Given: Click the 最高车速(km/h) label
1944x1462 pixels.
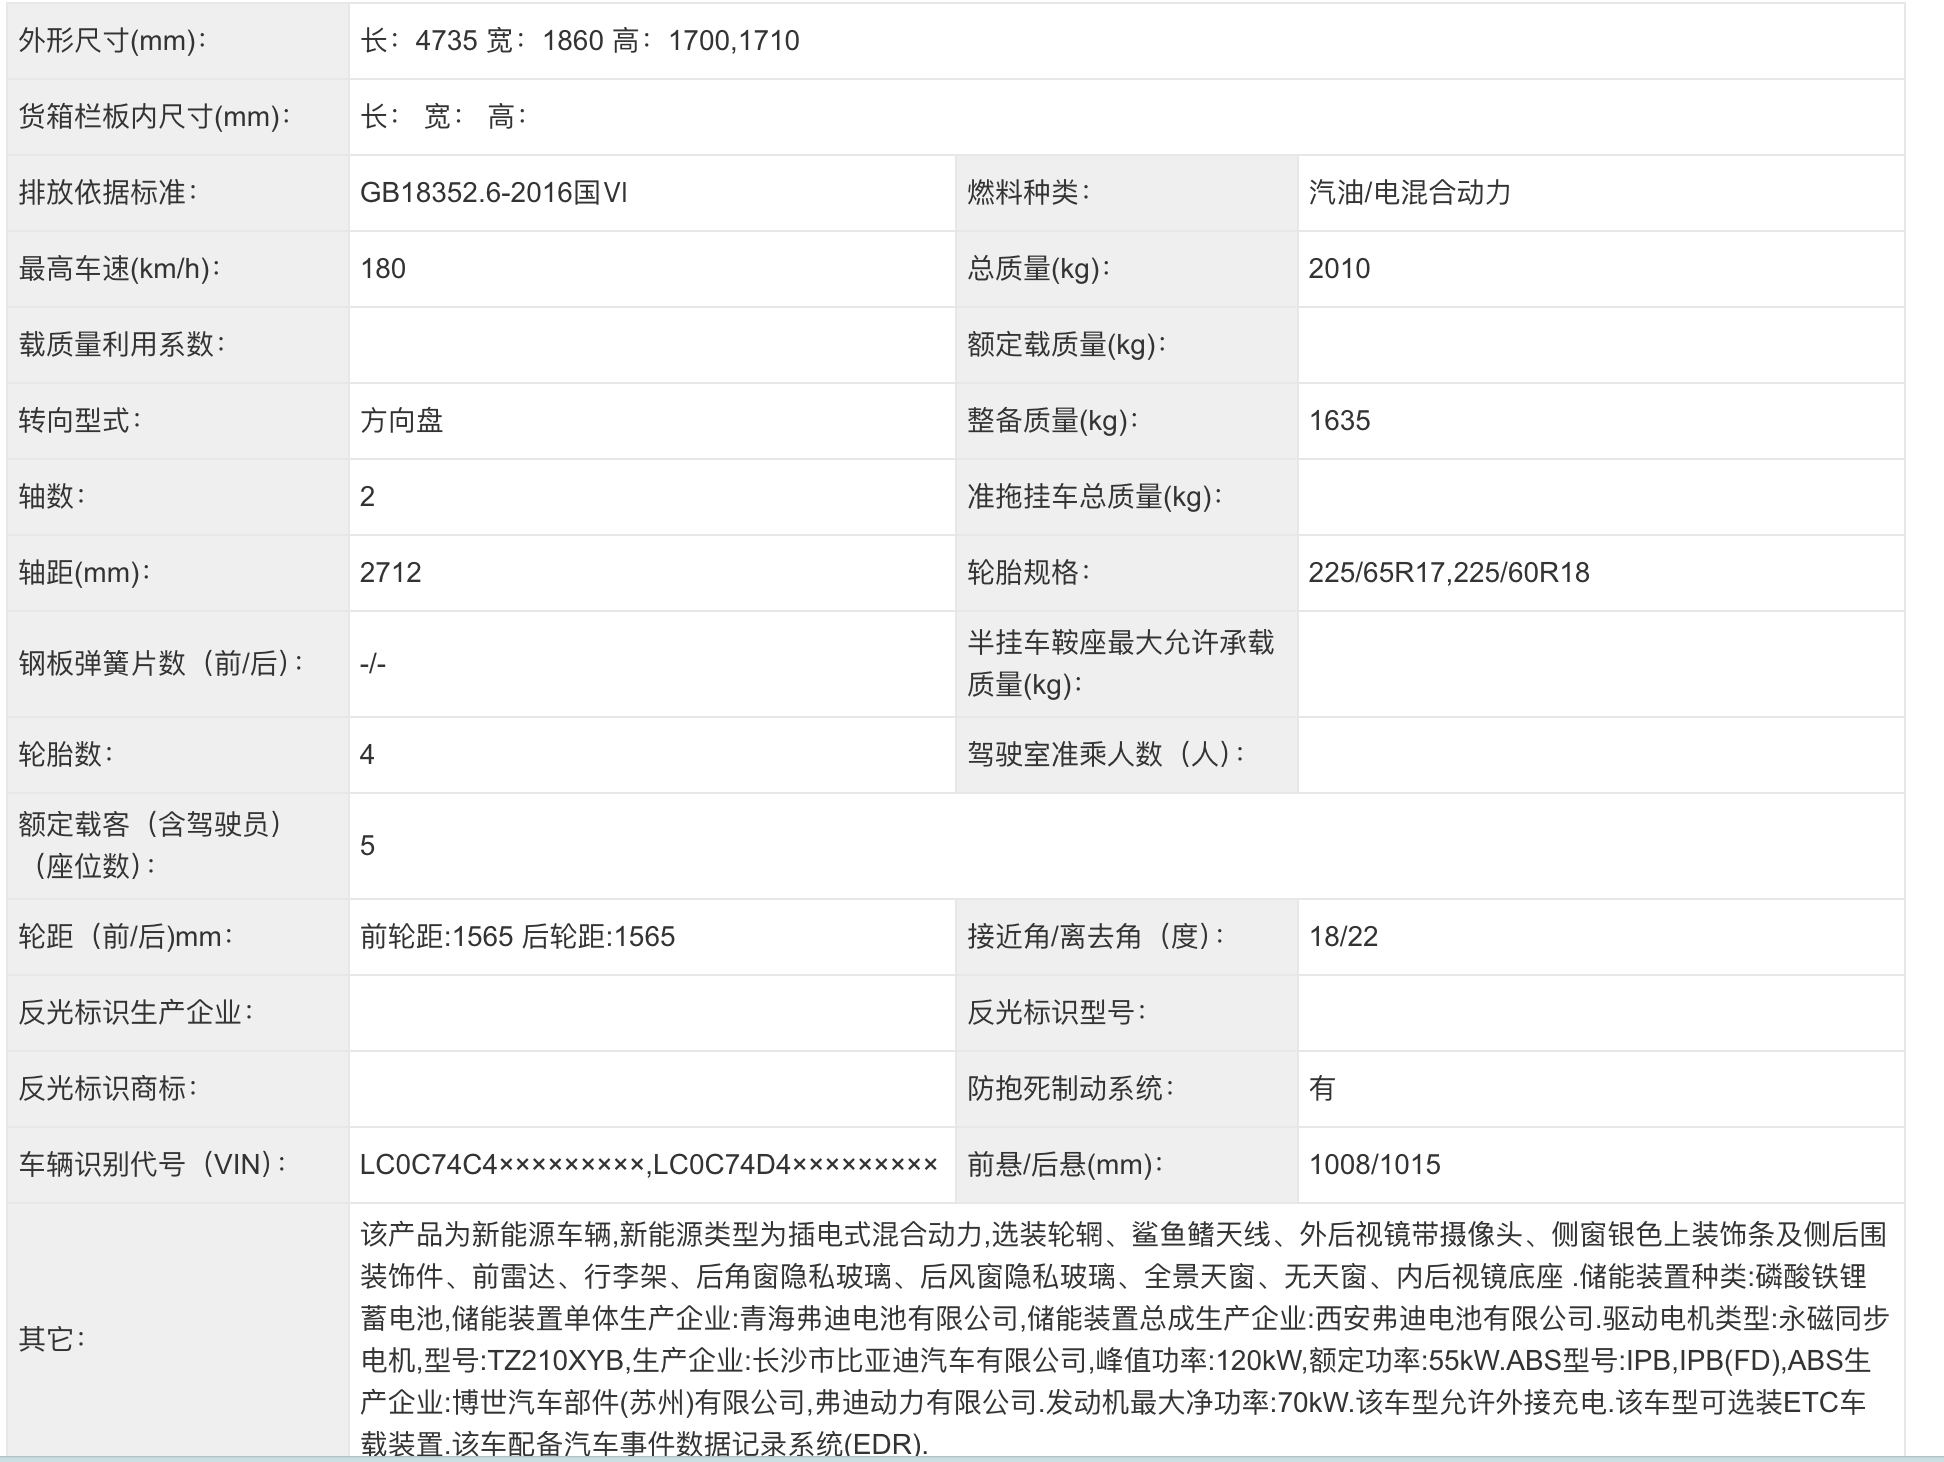Looking at the screenshot, I should 120,269.
